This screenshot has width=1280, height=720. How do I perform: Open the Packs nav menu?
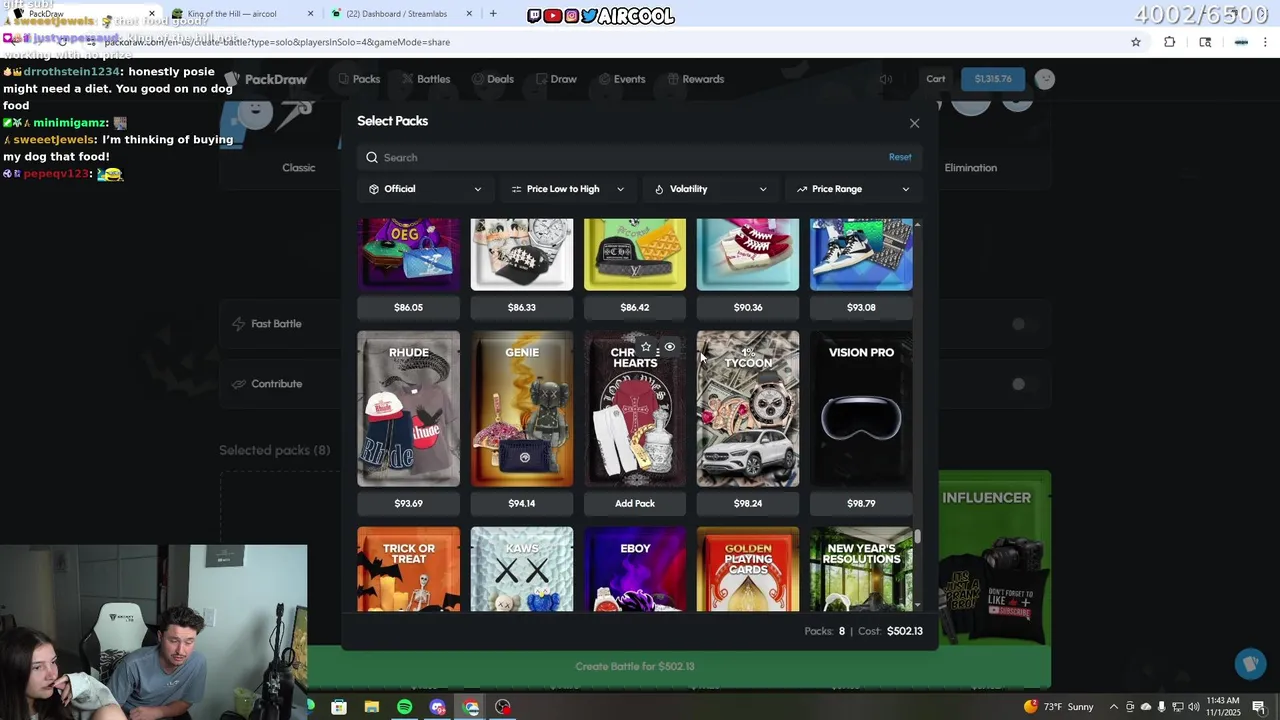coord(359,79)
